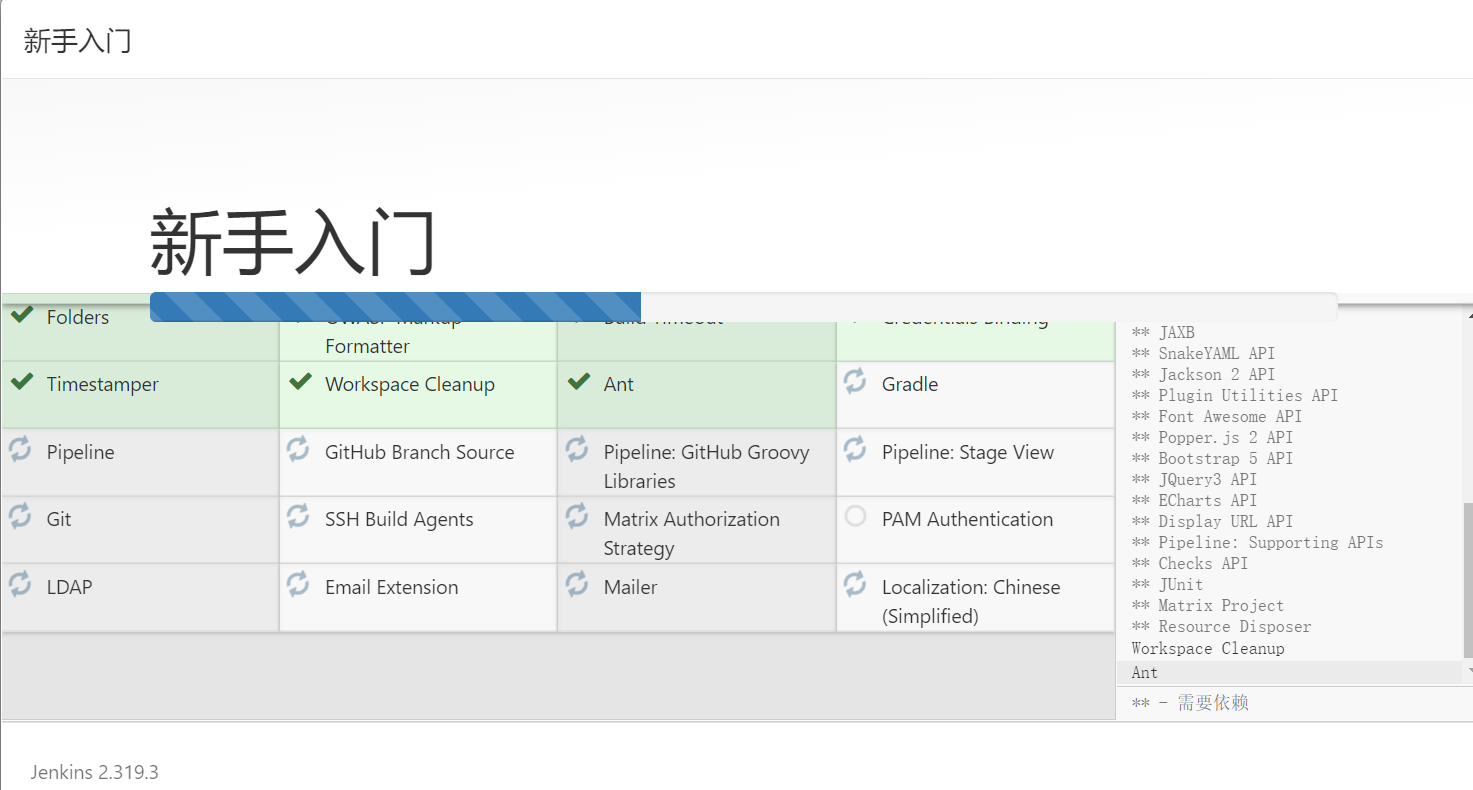Click the Matrix Project log entry
The width and height of the screenshot is (1473, 790).
point(1208,605)
